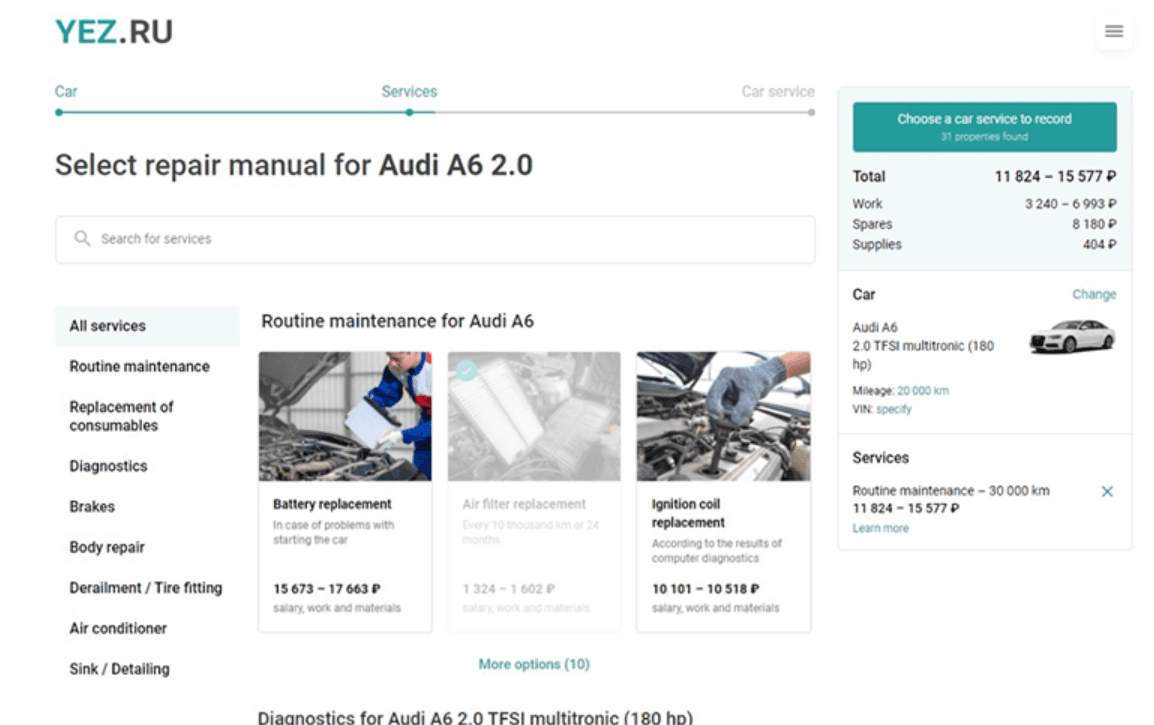Switch to the Brakes category
Screen dimensions: 1154x725
[x=92, y=507]
